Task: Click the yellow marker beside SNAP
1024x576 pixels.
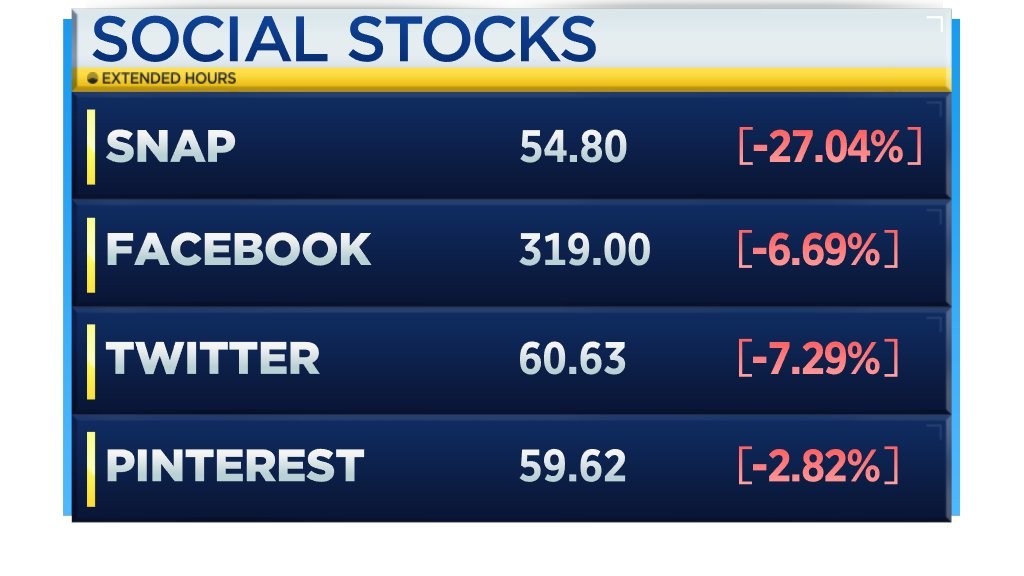Action: pyautogui.click(x=91, y=147)
